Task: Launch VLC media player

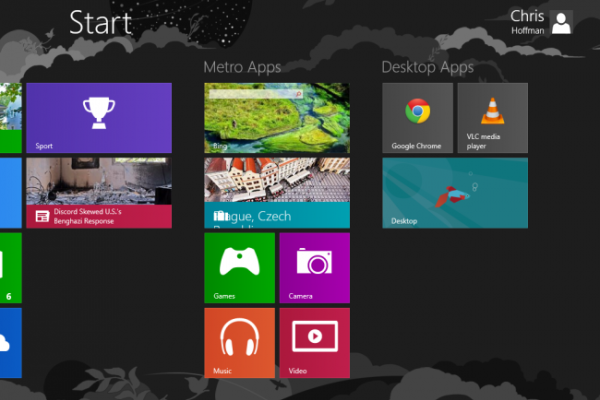Action: pos(493,118)
